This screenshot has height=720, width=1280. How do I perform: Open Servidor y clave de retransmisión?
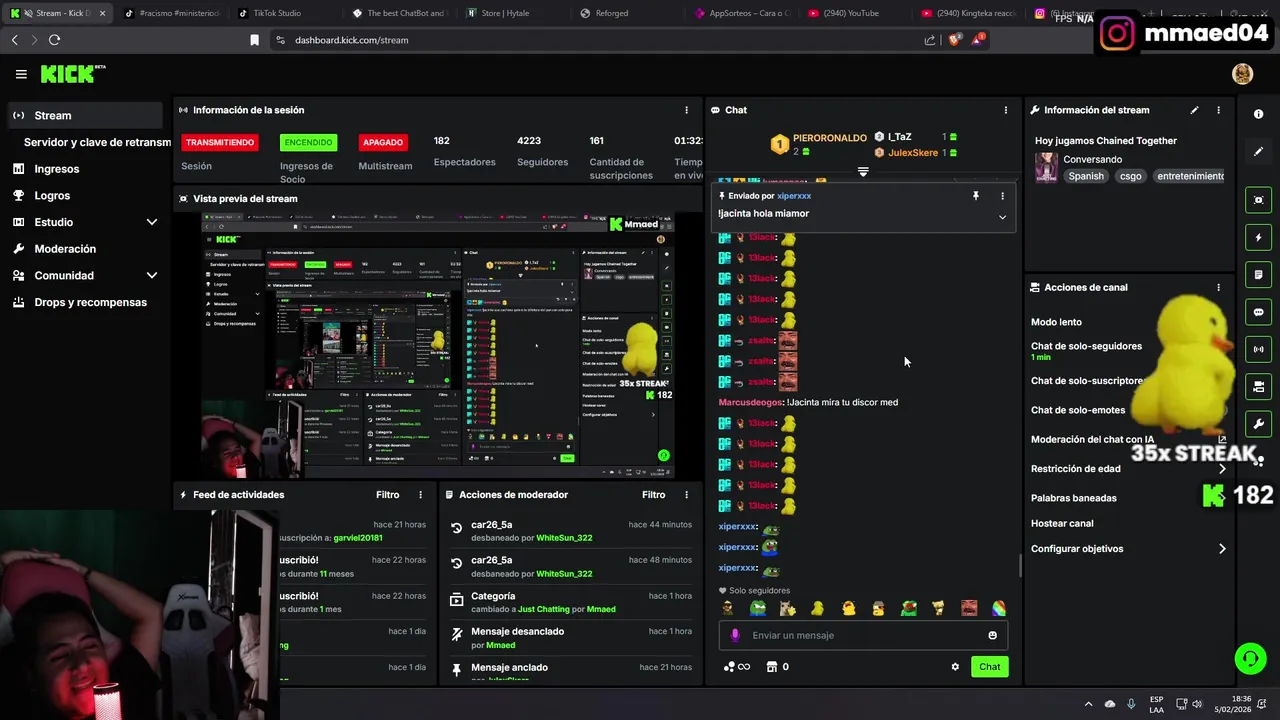click(x=97, y=142)
